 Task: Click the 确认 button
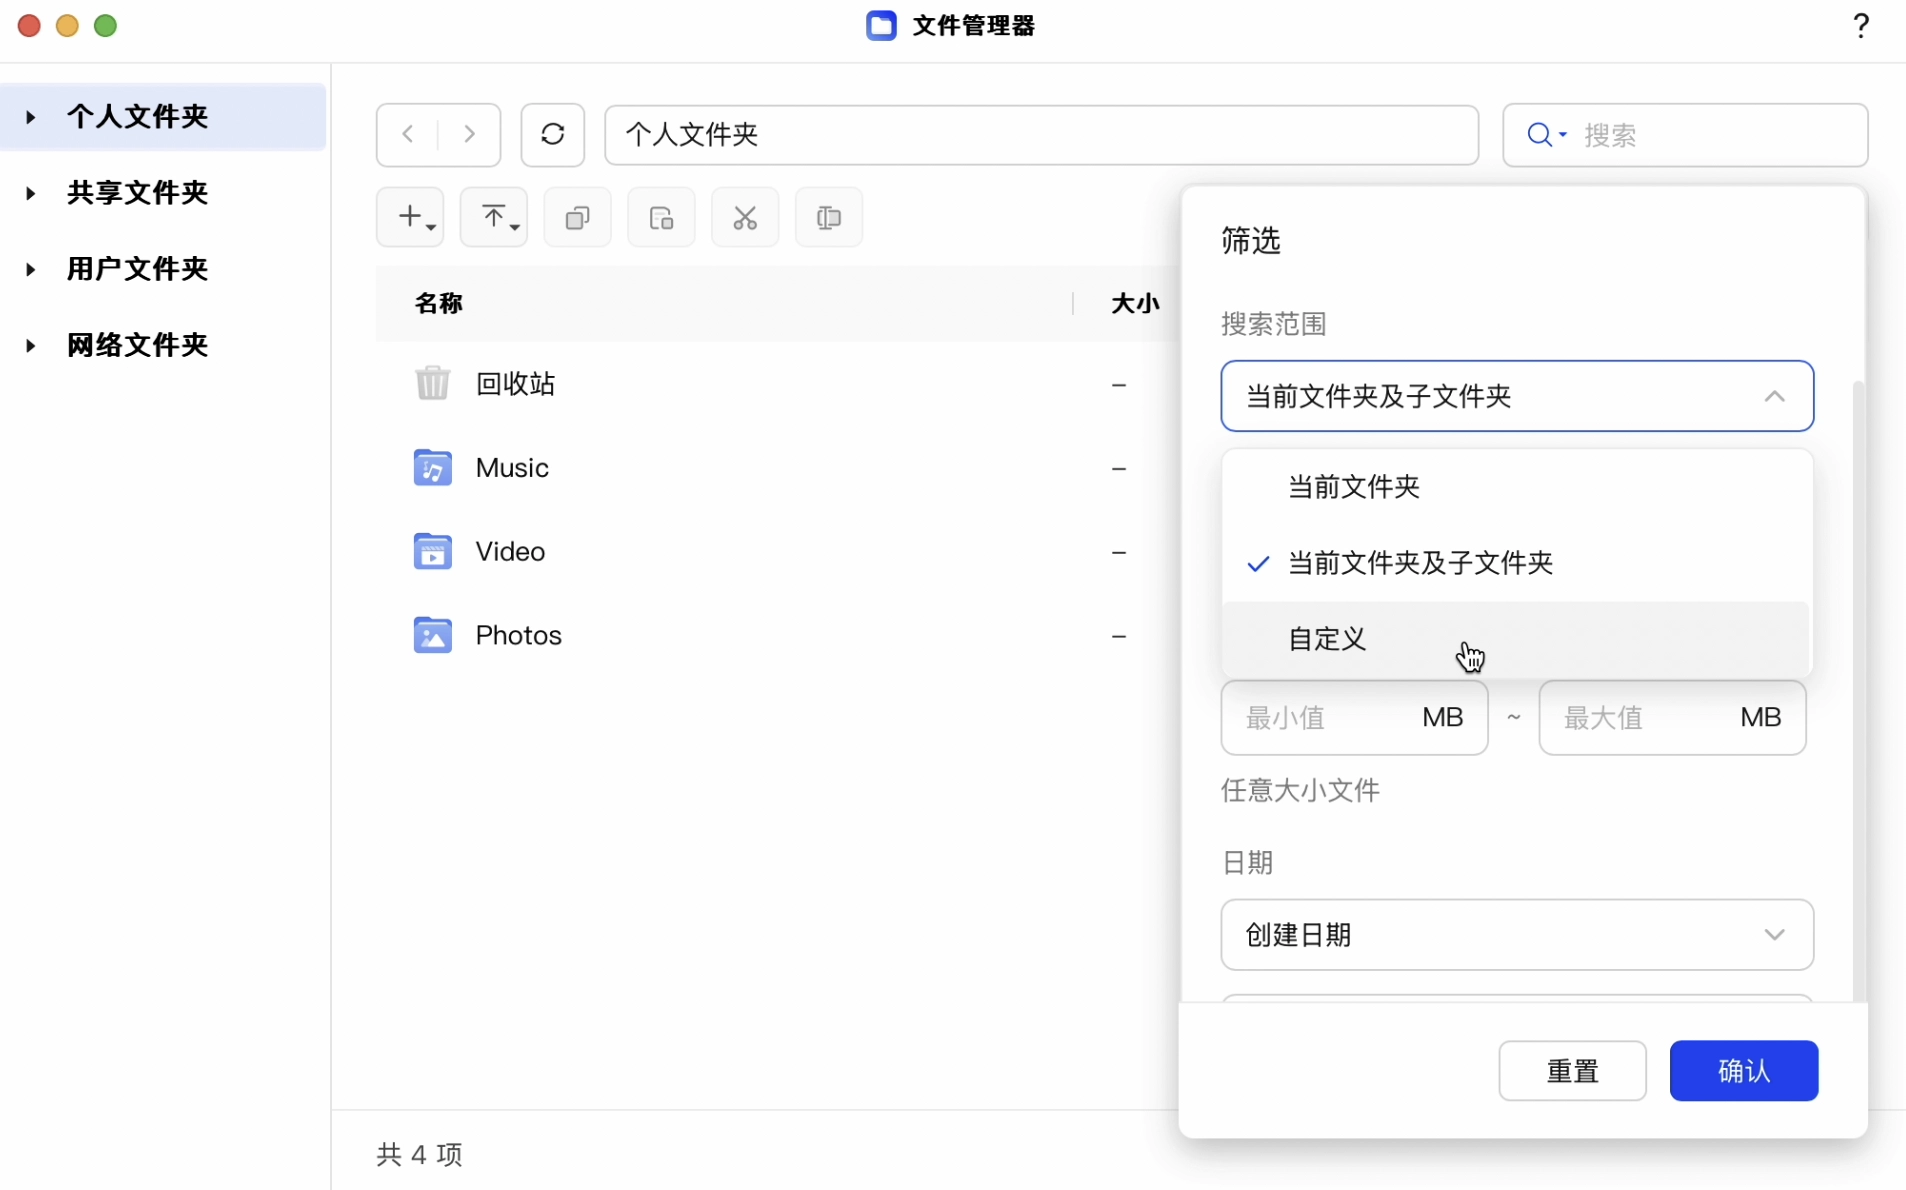(x=1743, y=1071)
